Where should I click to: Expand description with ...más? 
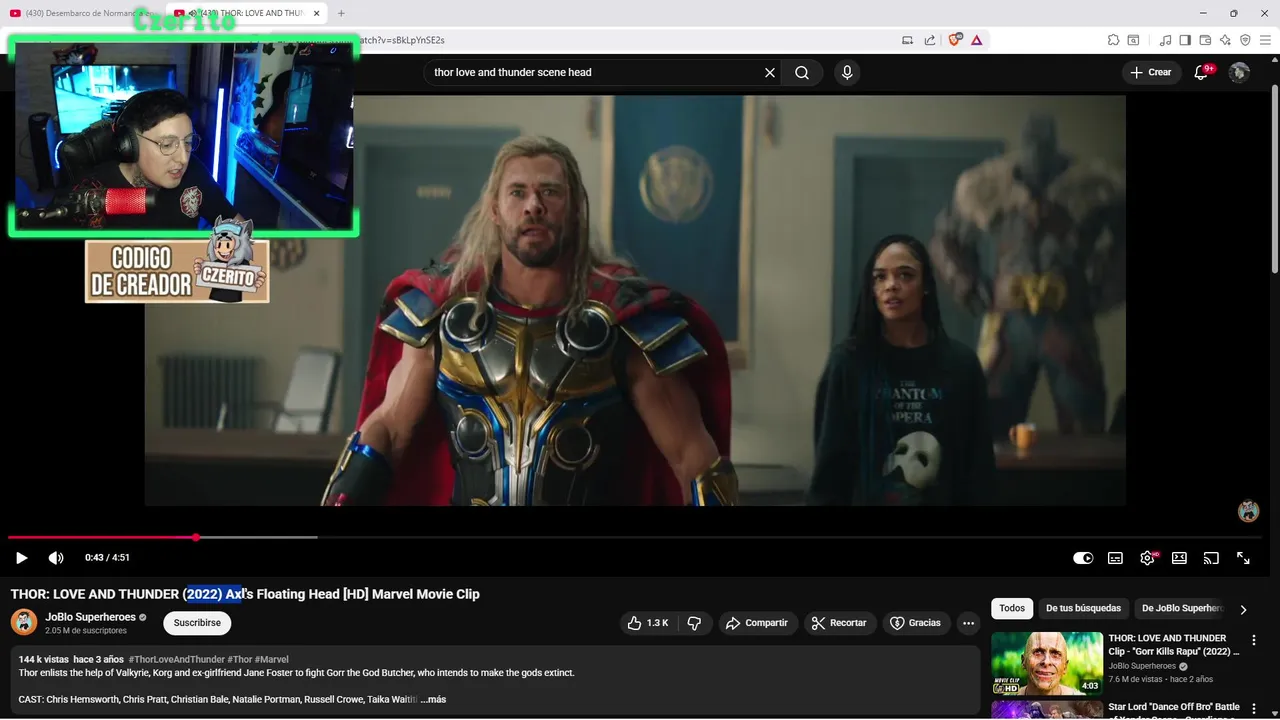[x=433, y=699]
